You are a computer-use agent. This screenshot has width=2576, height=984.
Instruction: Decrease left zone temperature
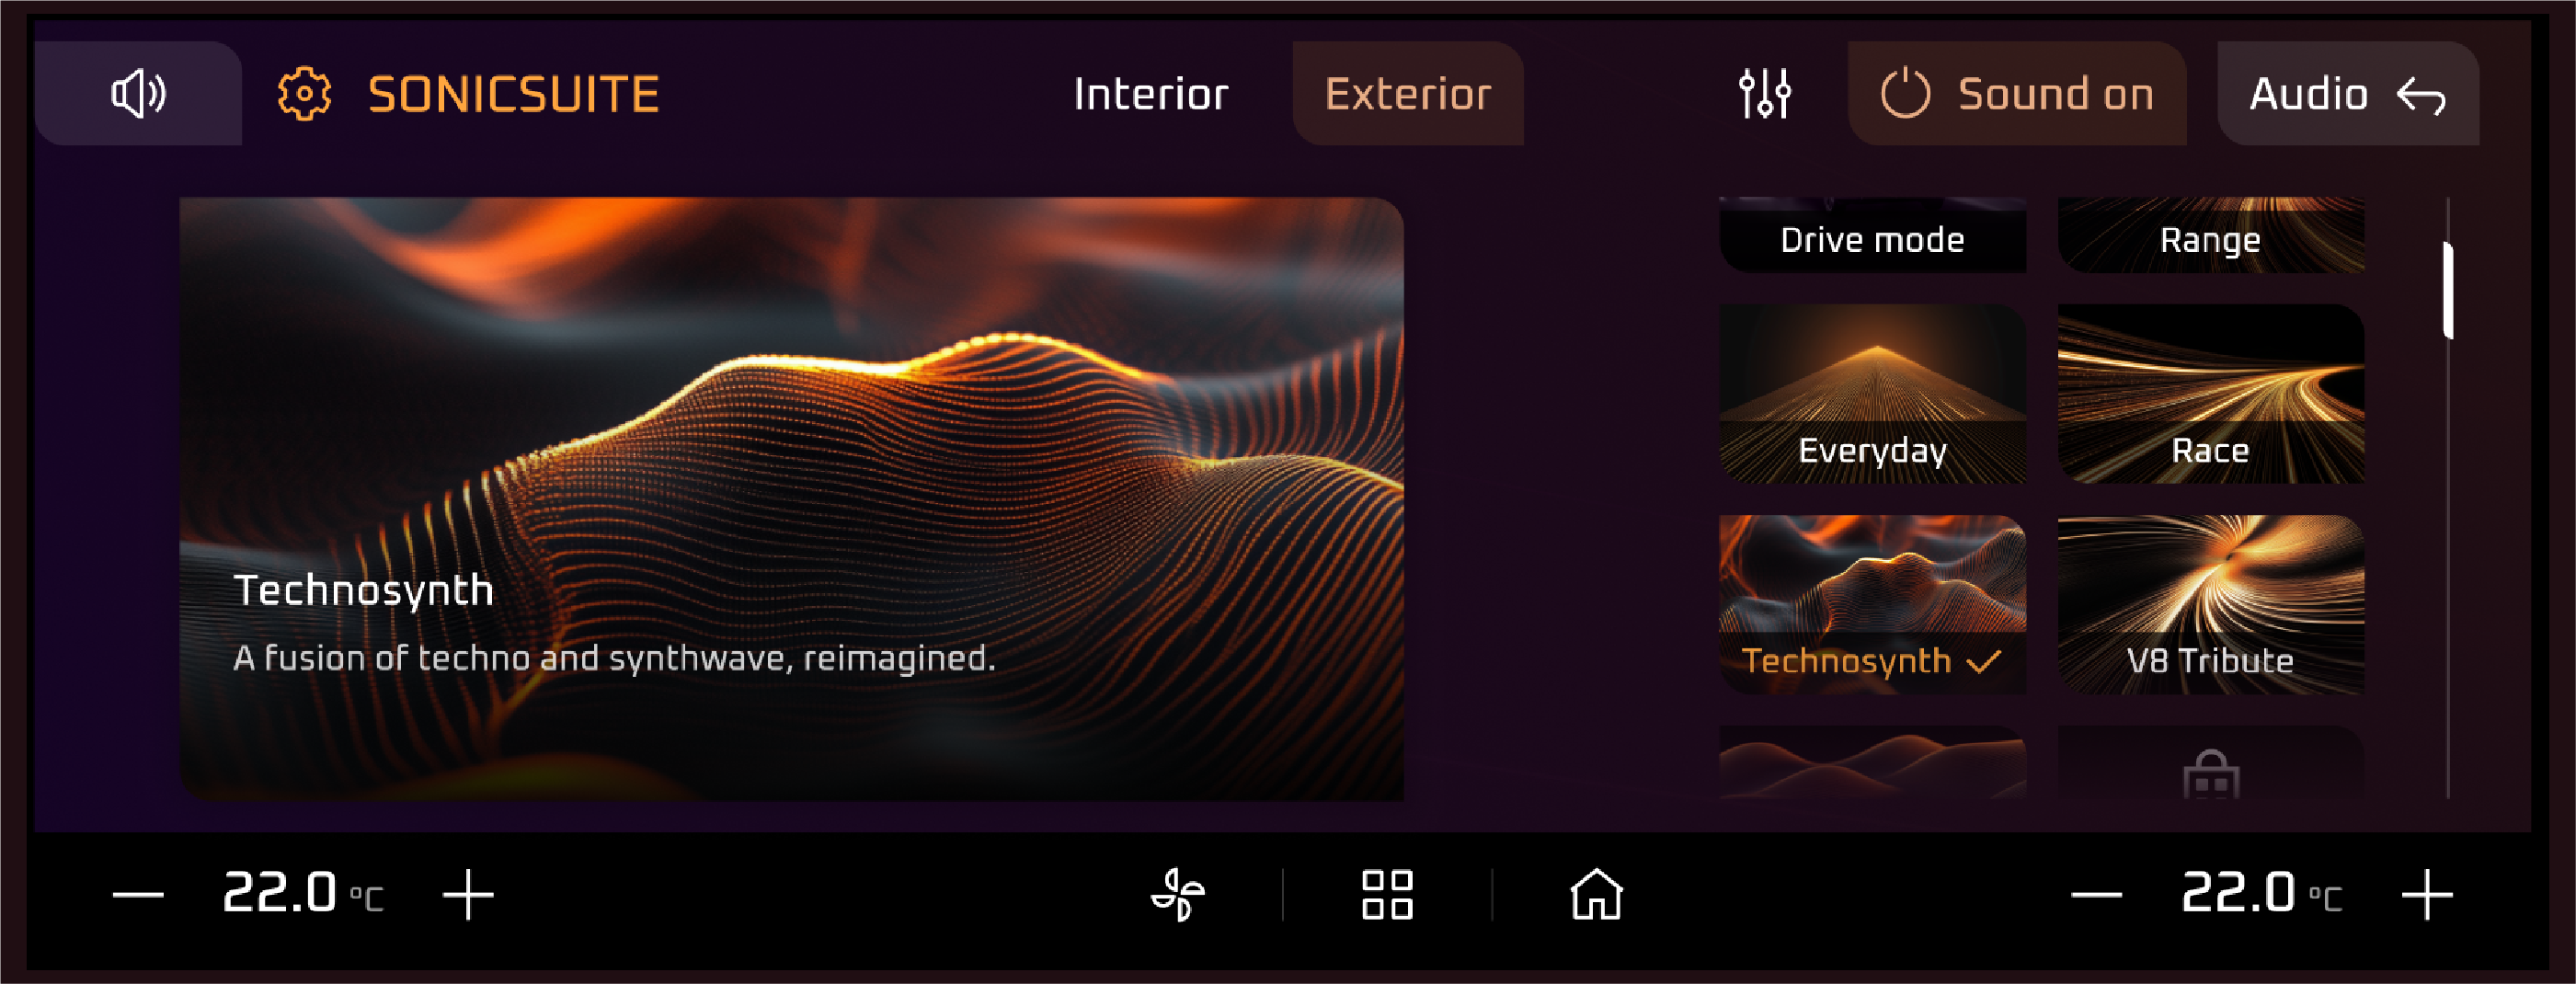tap(138, 894)
